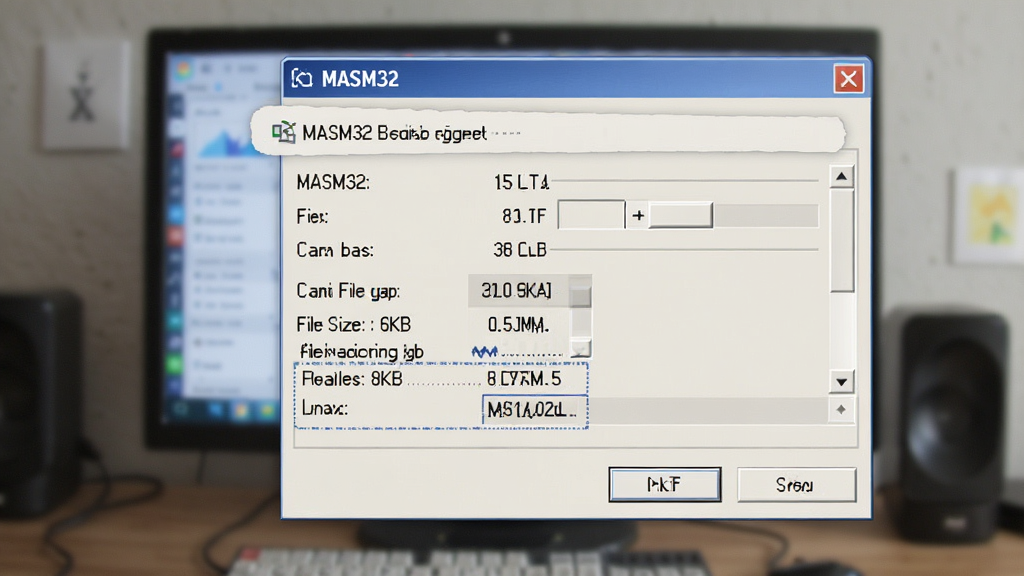Select the 'Realles: 8KB' row
The width and height of the screenshot is (1024, 576).
click(441, 379)
